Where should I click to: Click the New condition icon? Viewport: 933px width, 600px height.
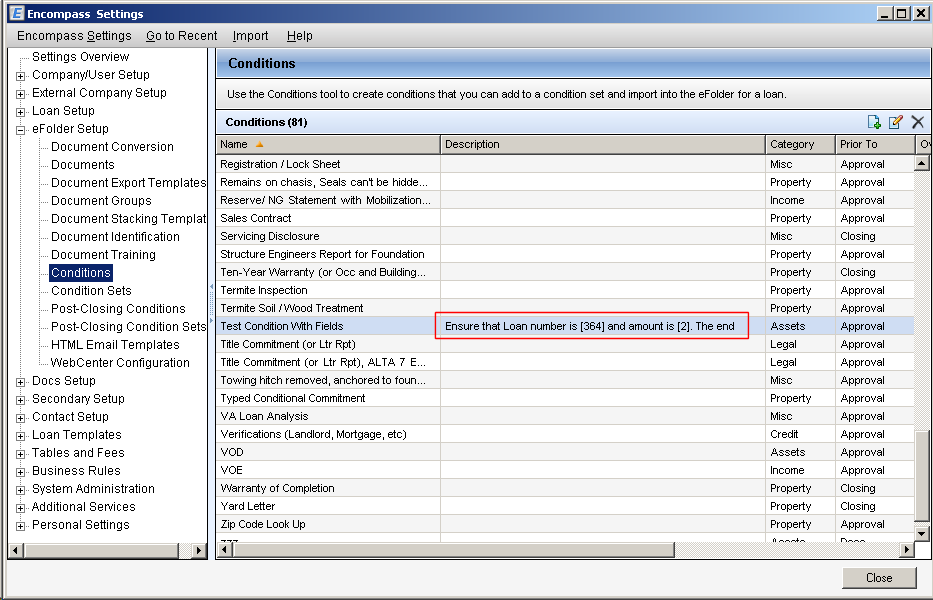pos(874,122)
